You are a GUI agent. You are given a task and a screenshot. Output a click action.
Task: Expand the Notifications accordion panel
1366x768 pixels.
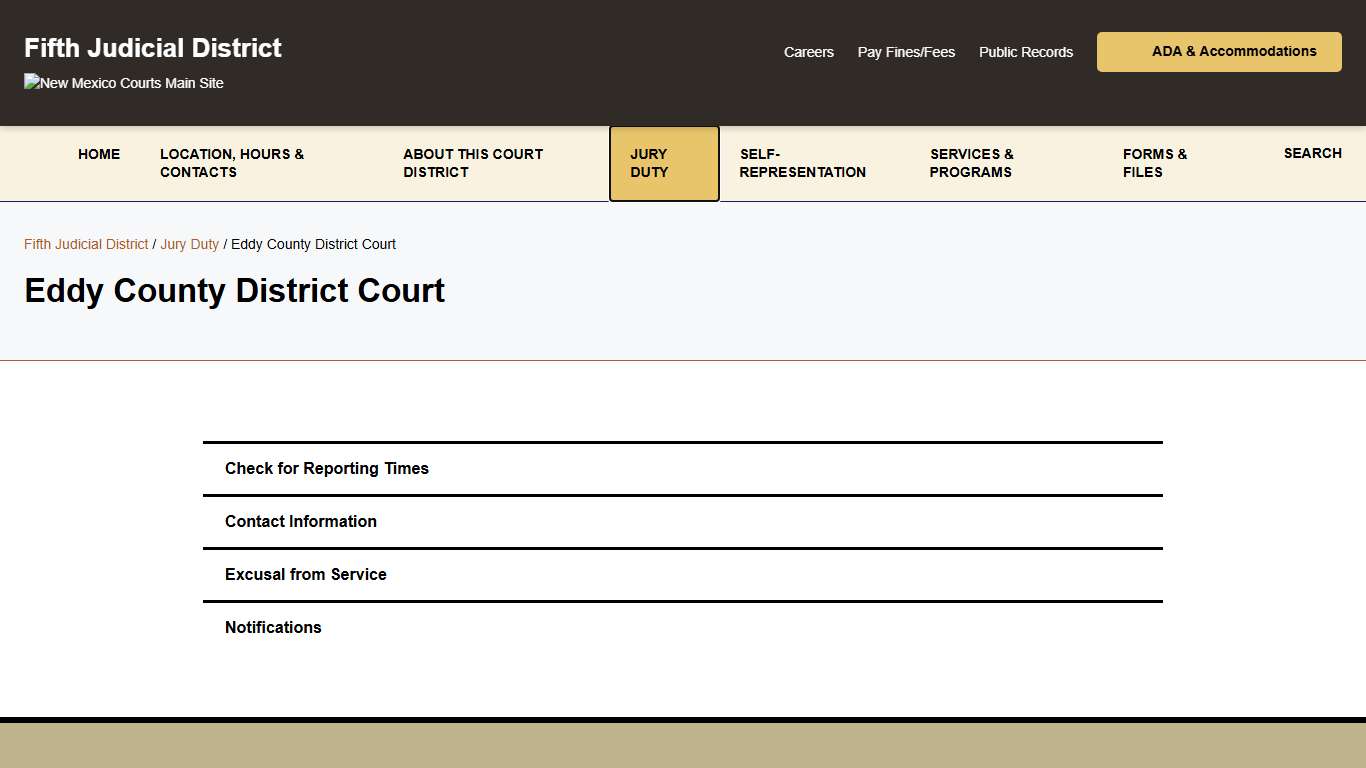click(273, 627)
